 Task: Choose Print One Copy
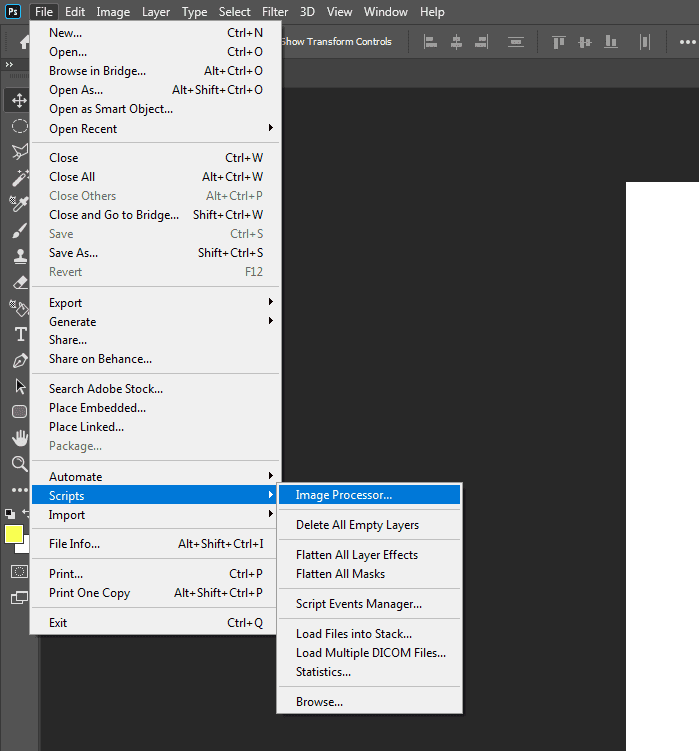(x=155, y=592)
